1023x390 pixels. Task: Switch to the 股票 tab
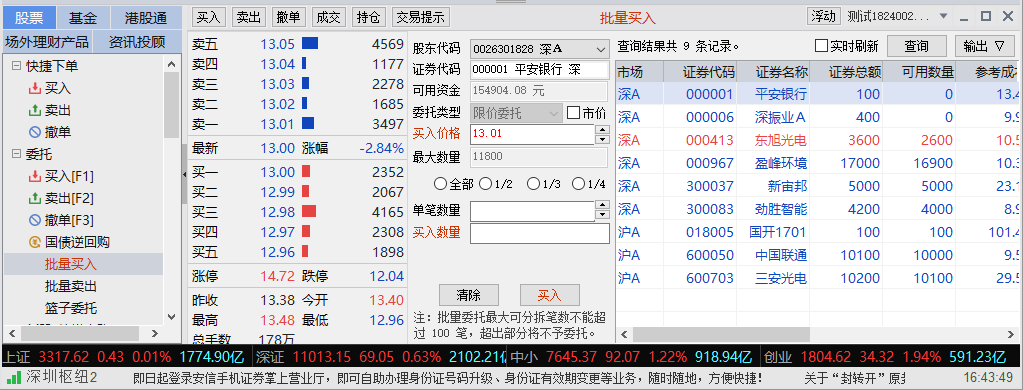click(x=29, y=18)
